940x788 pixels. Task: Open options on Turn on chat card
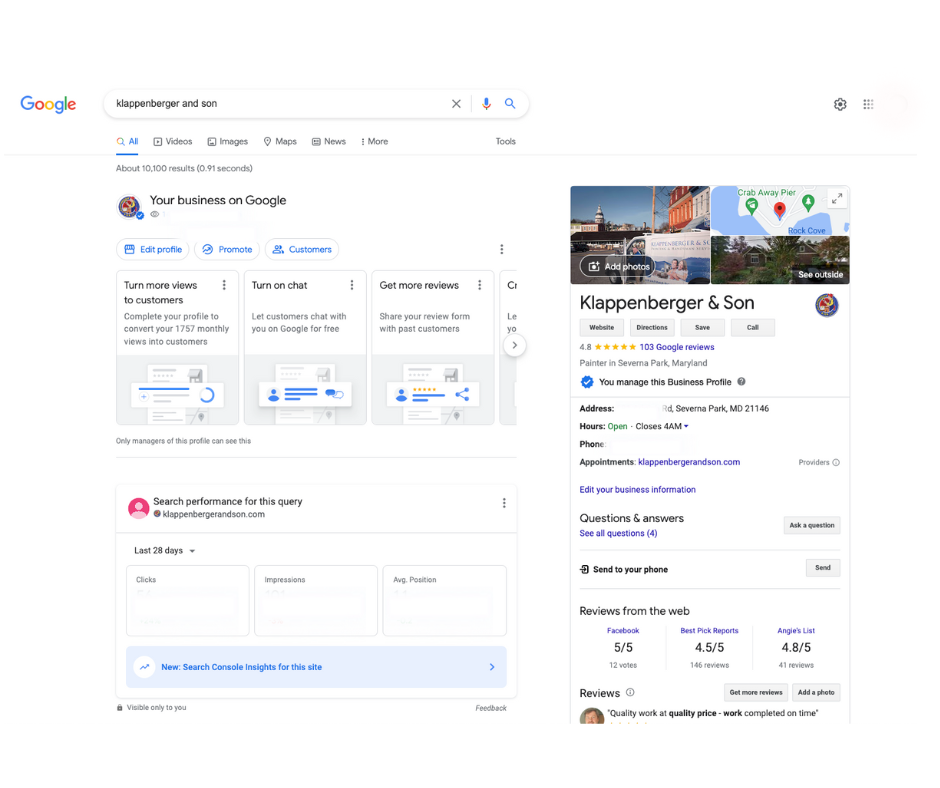pyautogui.click(x=352, y=285)
